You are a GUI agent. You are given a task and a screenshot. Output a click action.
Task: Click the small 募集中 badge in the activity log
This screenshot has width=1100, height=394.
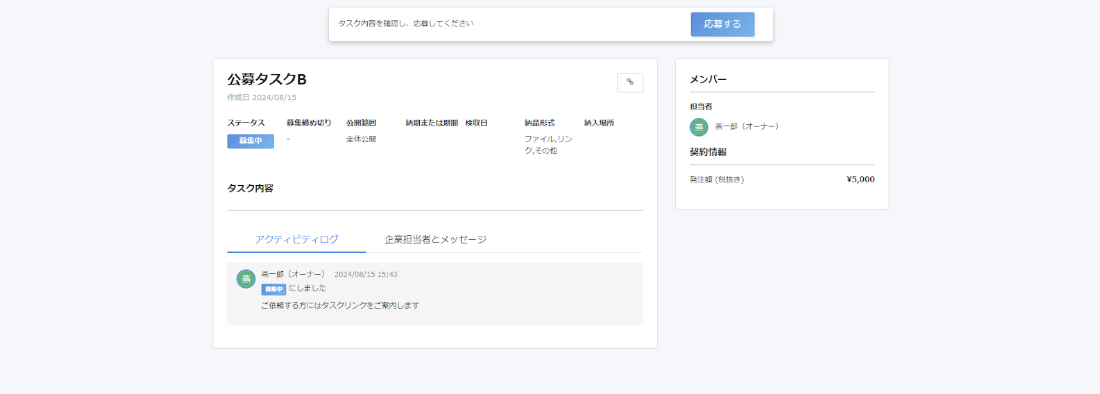(273, 289)
